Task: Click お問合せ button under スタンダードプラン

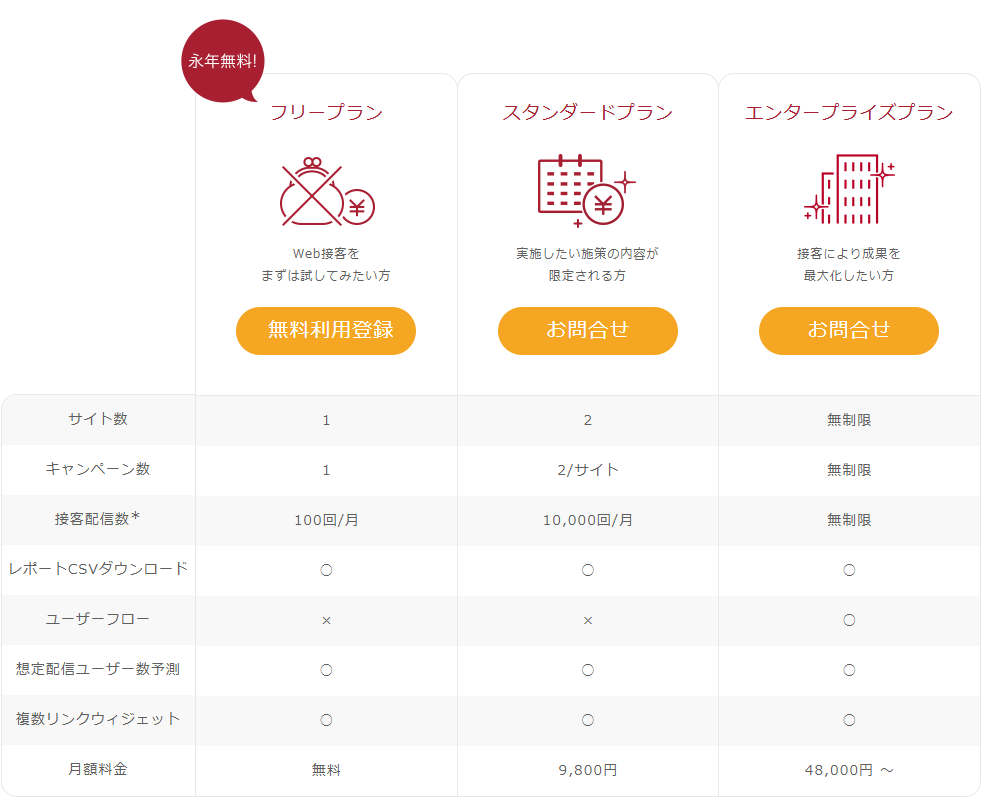Action: point(588,330)
